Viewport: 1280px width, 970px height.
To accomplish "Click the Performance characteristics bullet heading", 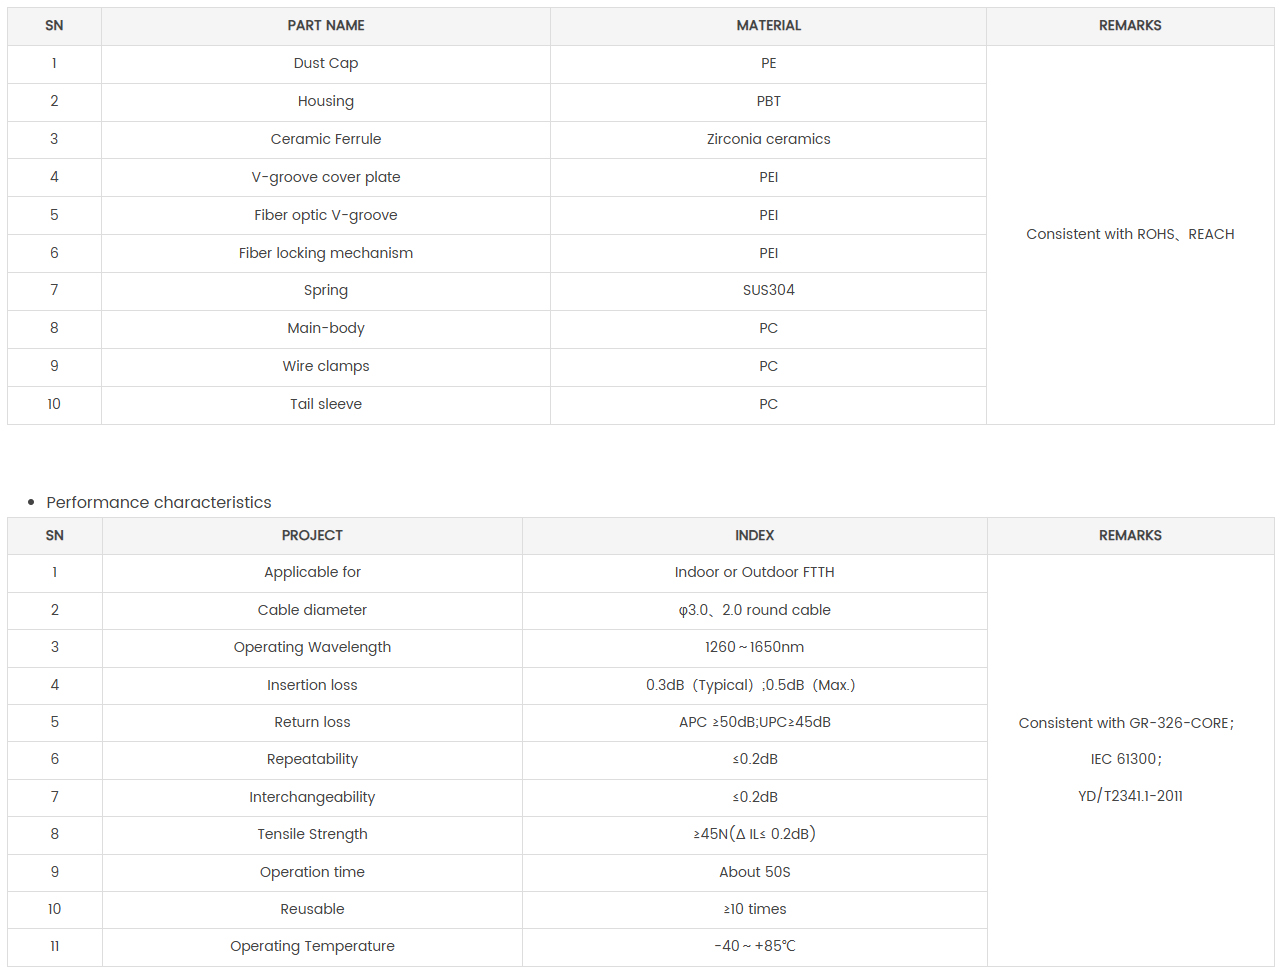I will (159, 502).
